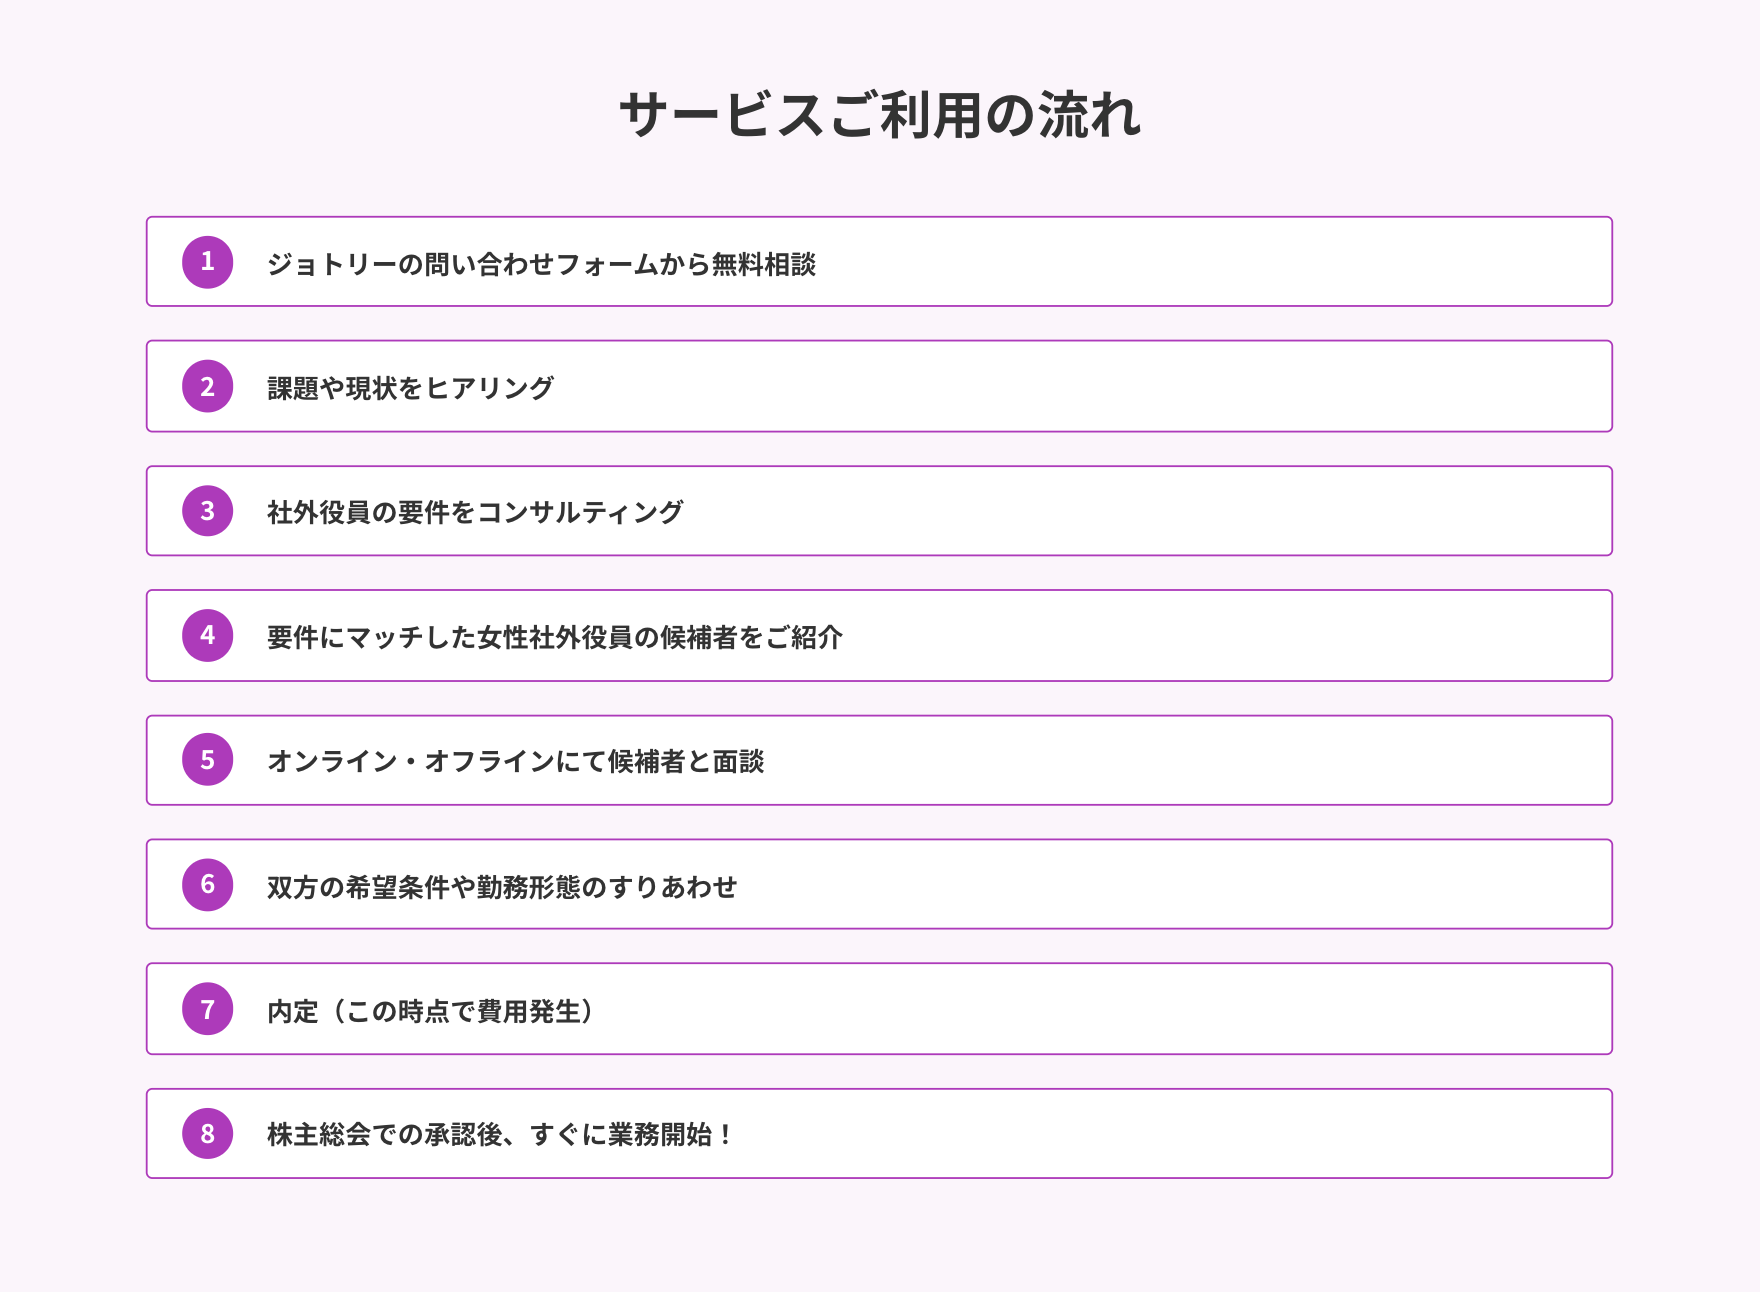Click empty area of step 5 box
Screen dimensions: 1760x1292
pos(1200,760)
